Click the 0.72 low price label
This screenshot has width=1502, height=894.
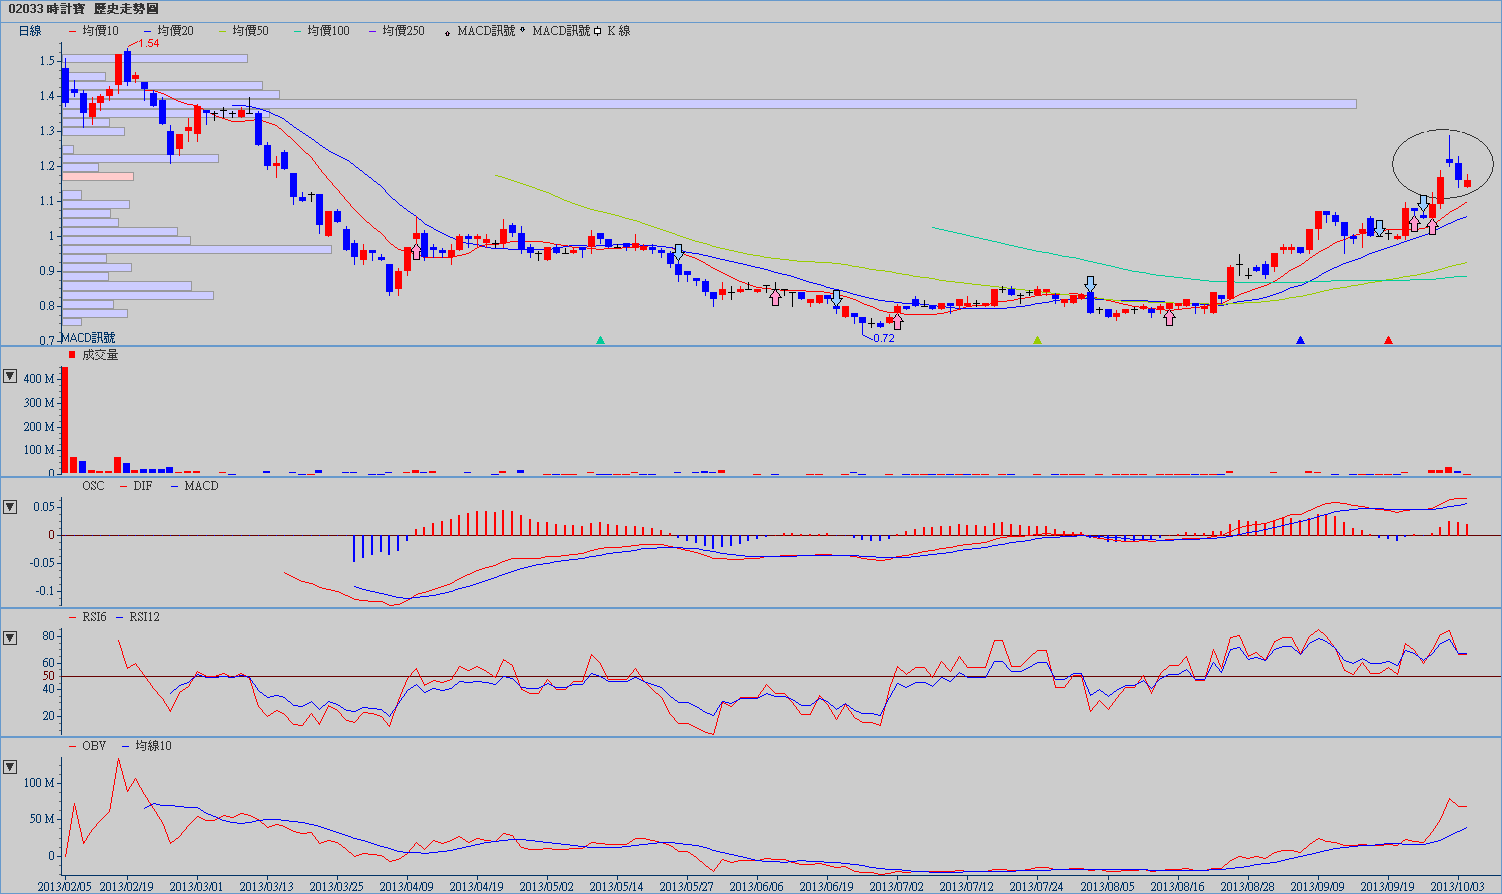pyautogui.click(x=883, y=338)
